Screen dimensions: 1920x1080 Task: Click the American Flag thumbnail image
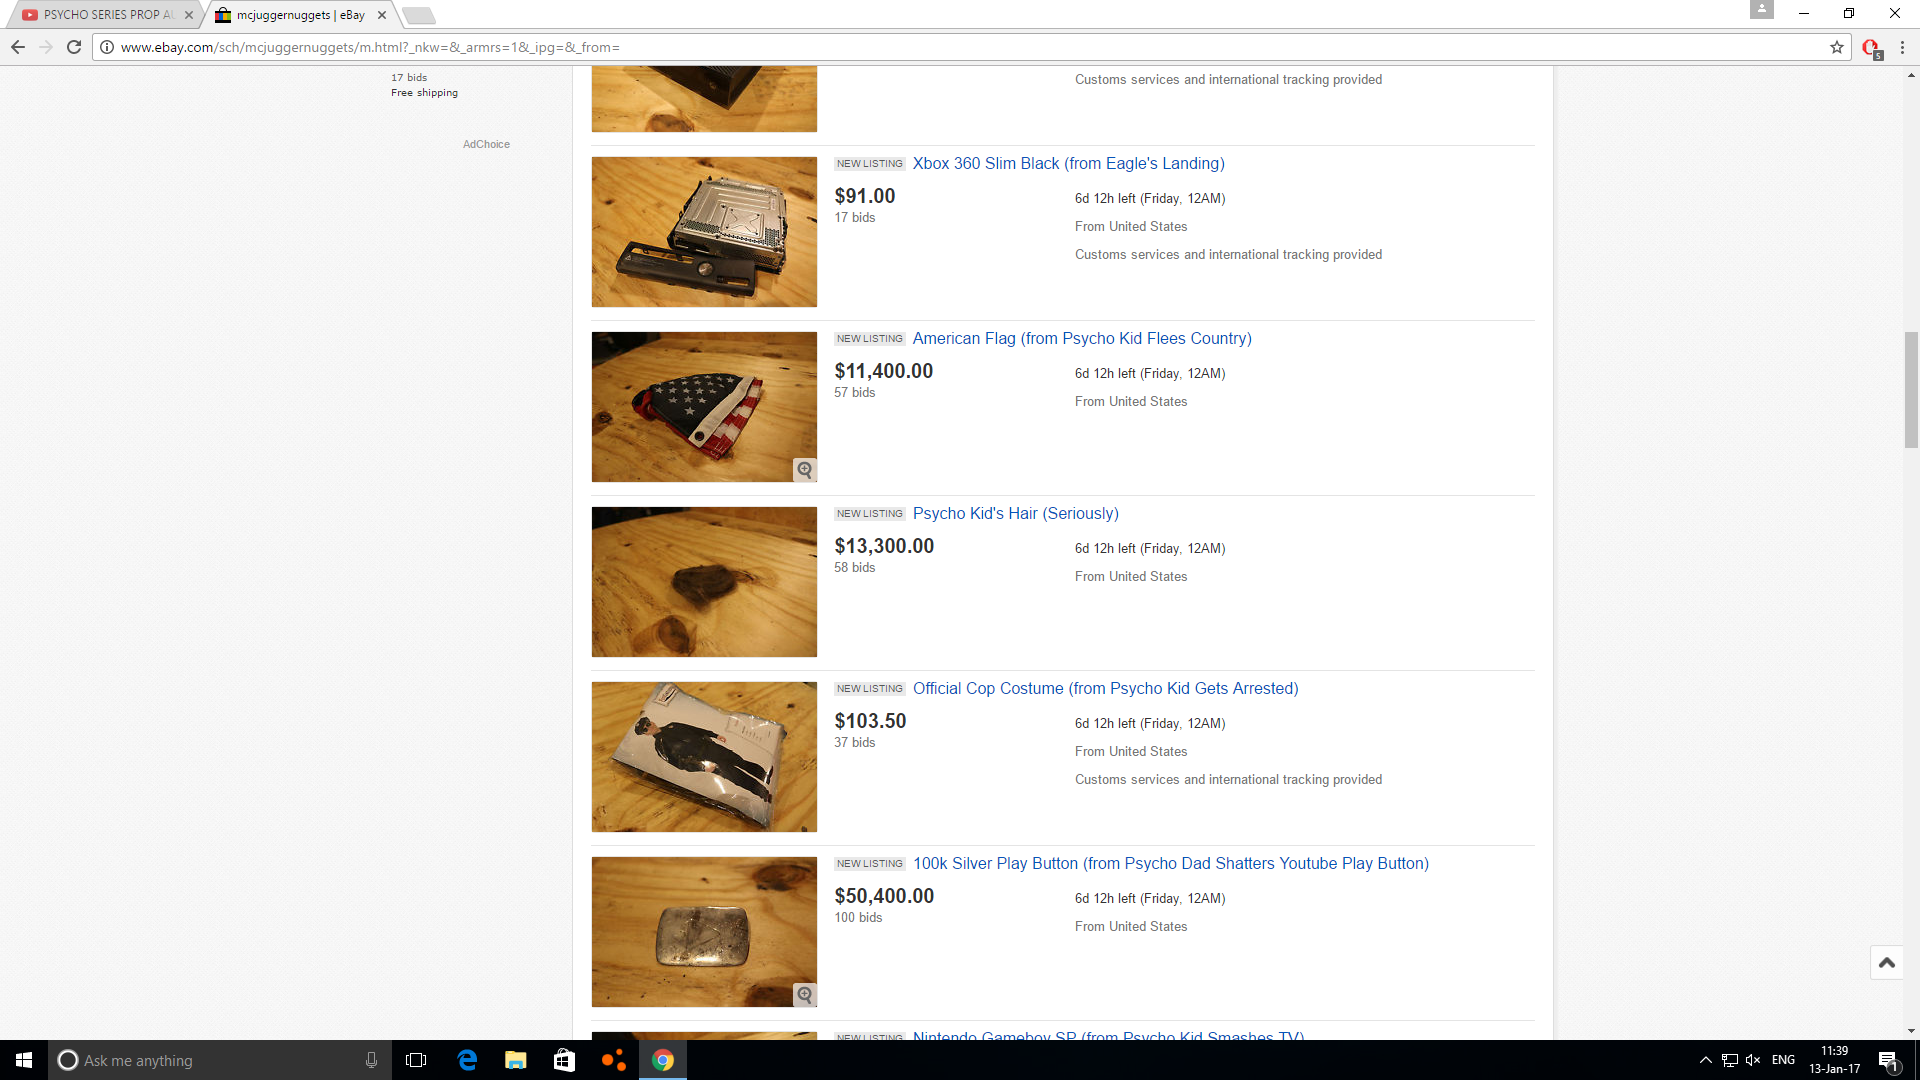[x=704, y=407]
